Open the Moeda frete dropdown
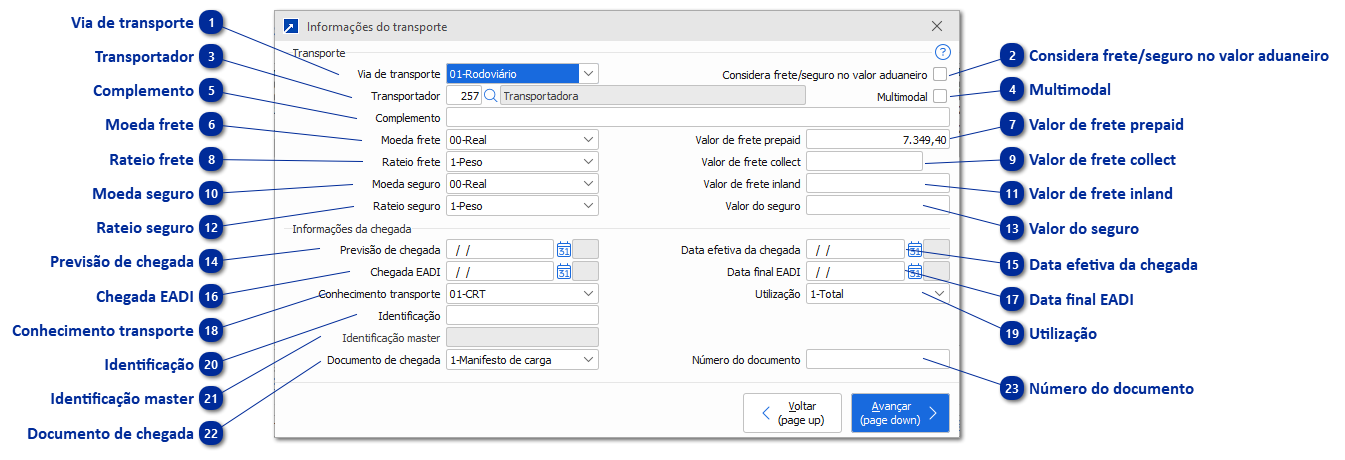 pyautogui.click(x=588, y=140)
